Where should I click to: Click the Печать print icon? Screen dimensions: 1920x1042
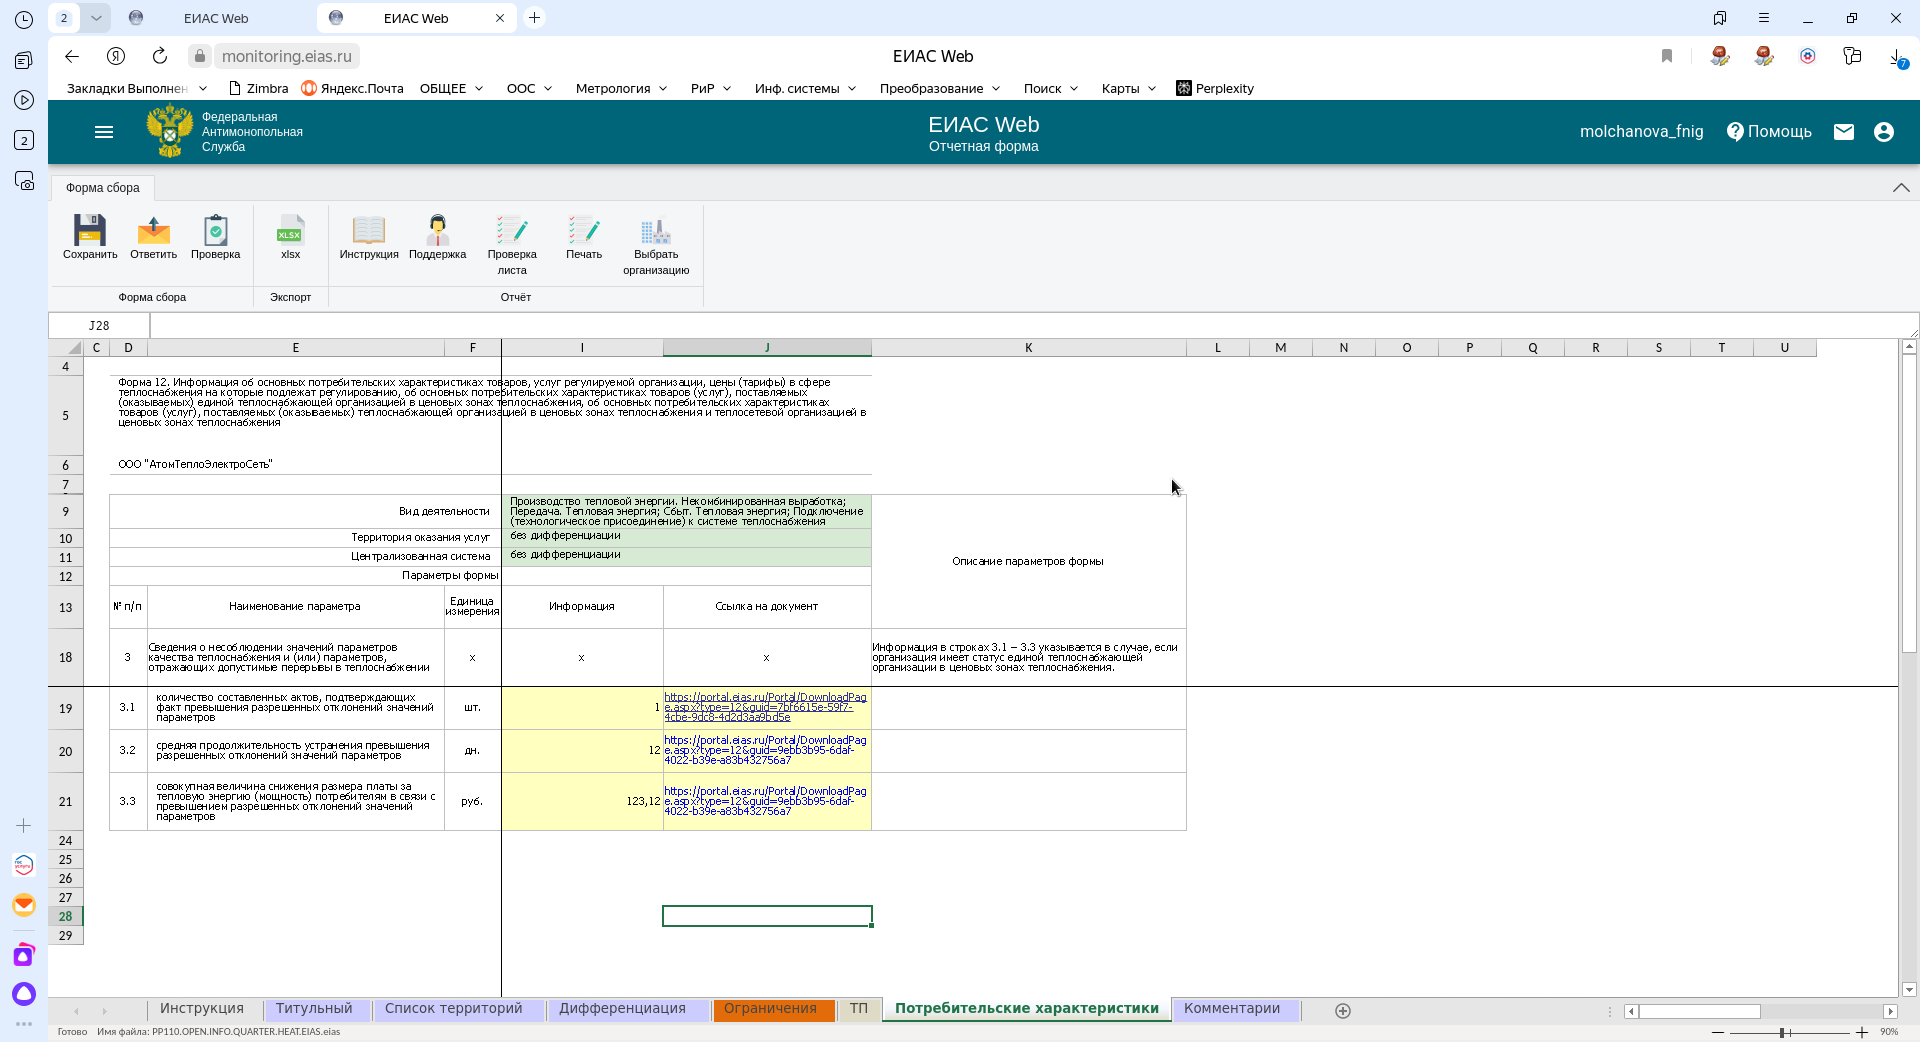pos(584,232)
